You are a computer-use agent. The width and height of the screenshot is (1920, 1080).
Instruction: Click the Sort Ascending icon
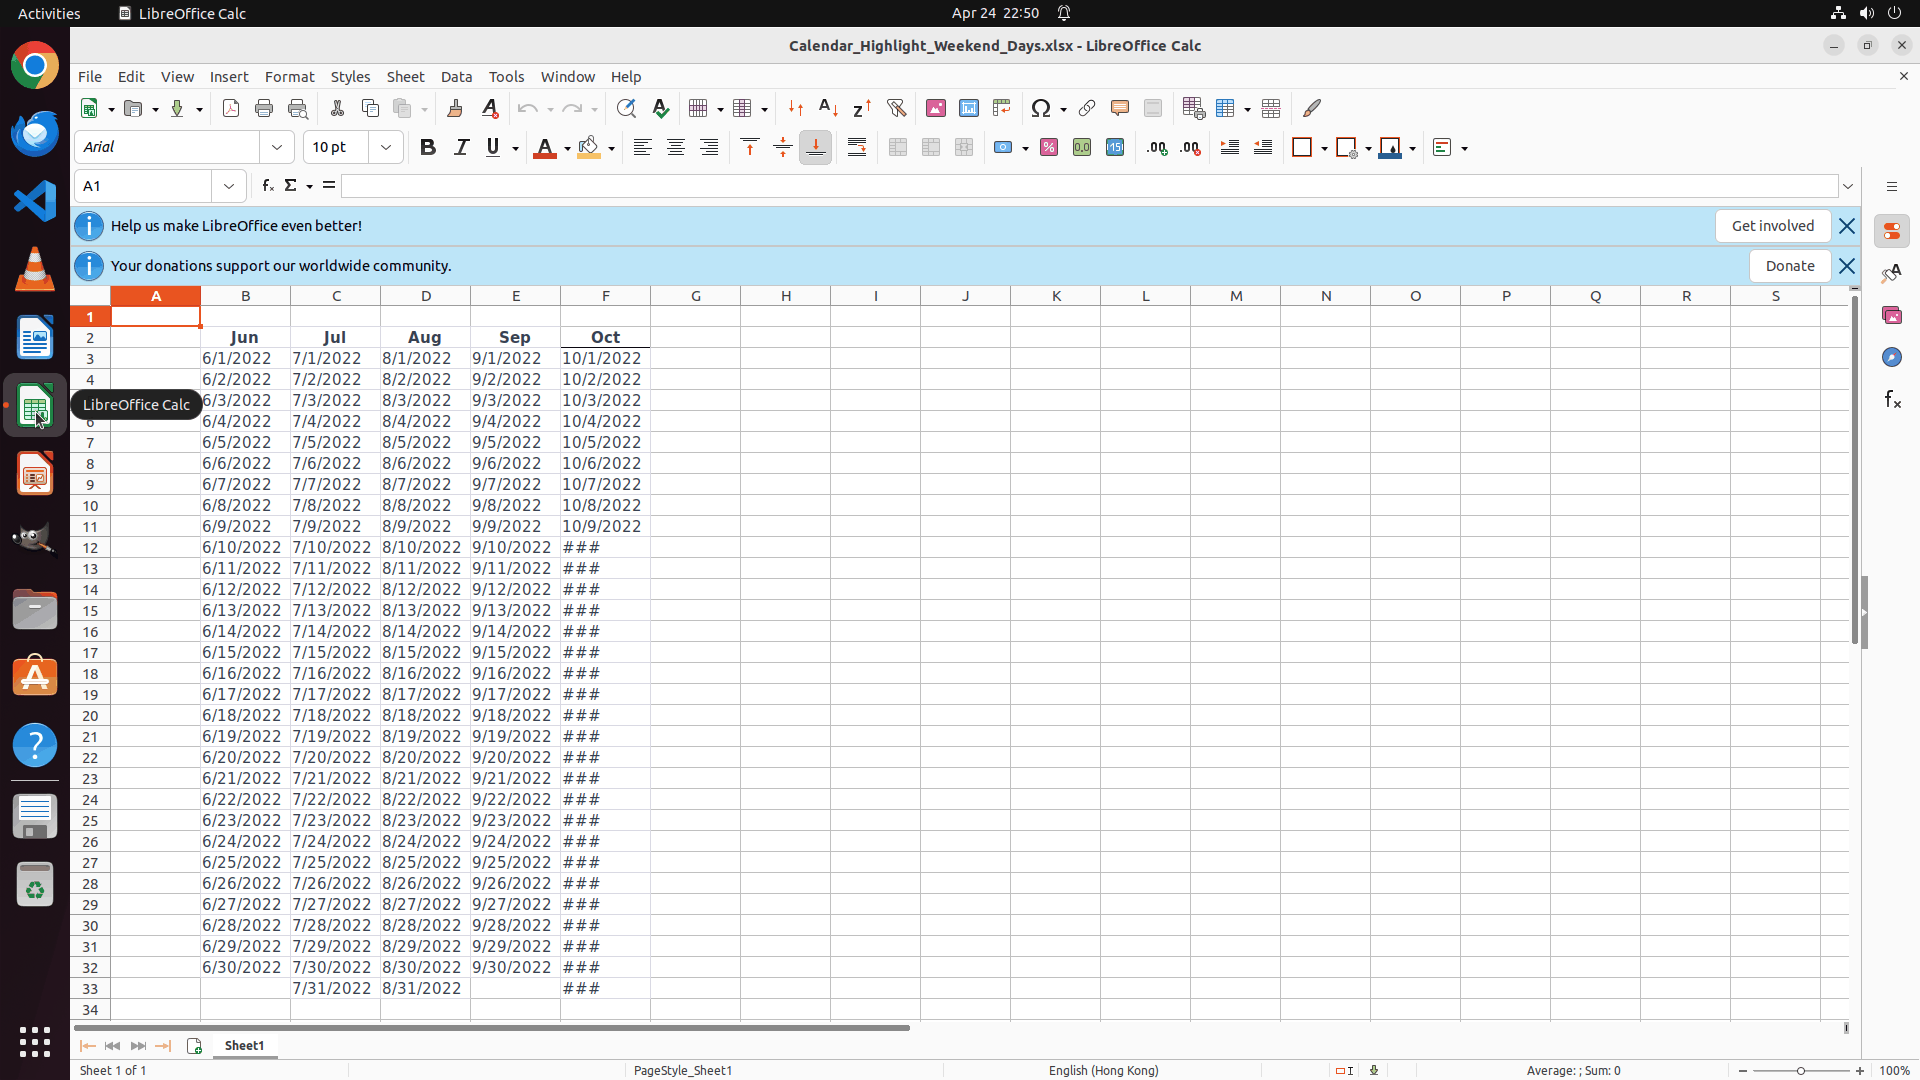pos(828,108)
